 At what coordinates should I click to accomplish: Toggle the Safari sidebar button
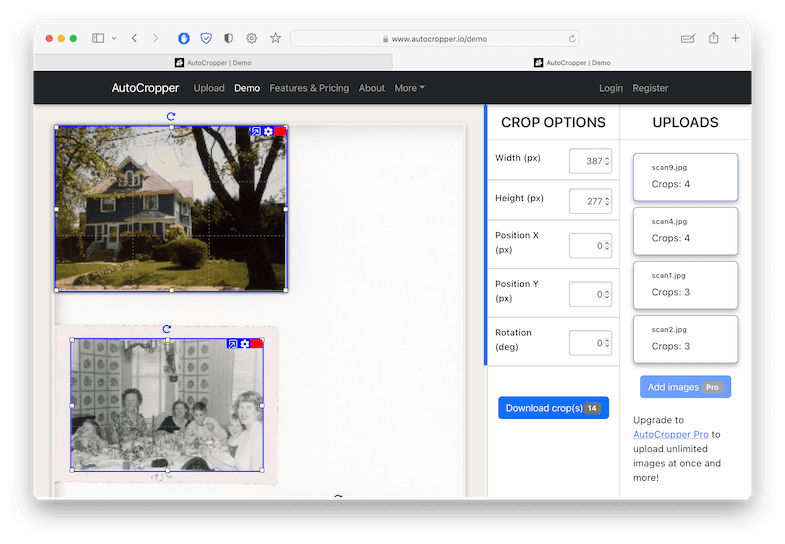[98, 38]
